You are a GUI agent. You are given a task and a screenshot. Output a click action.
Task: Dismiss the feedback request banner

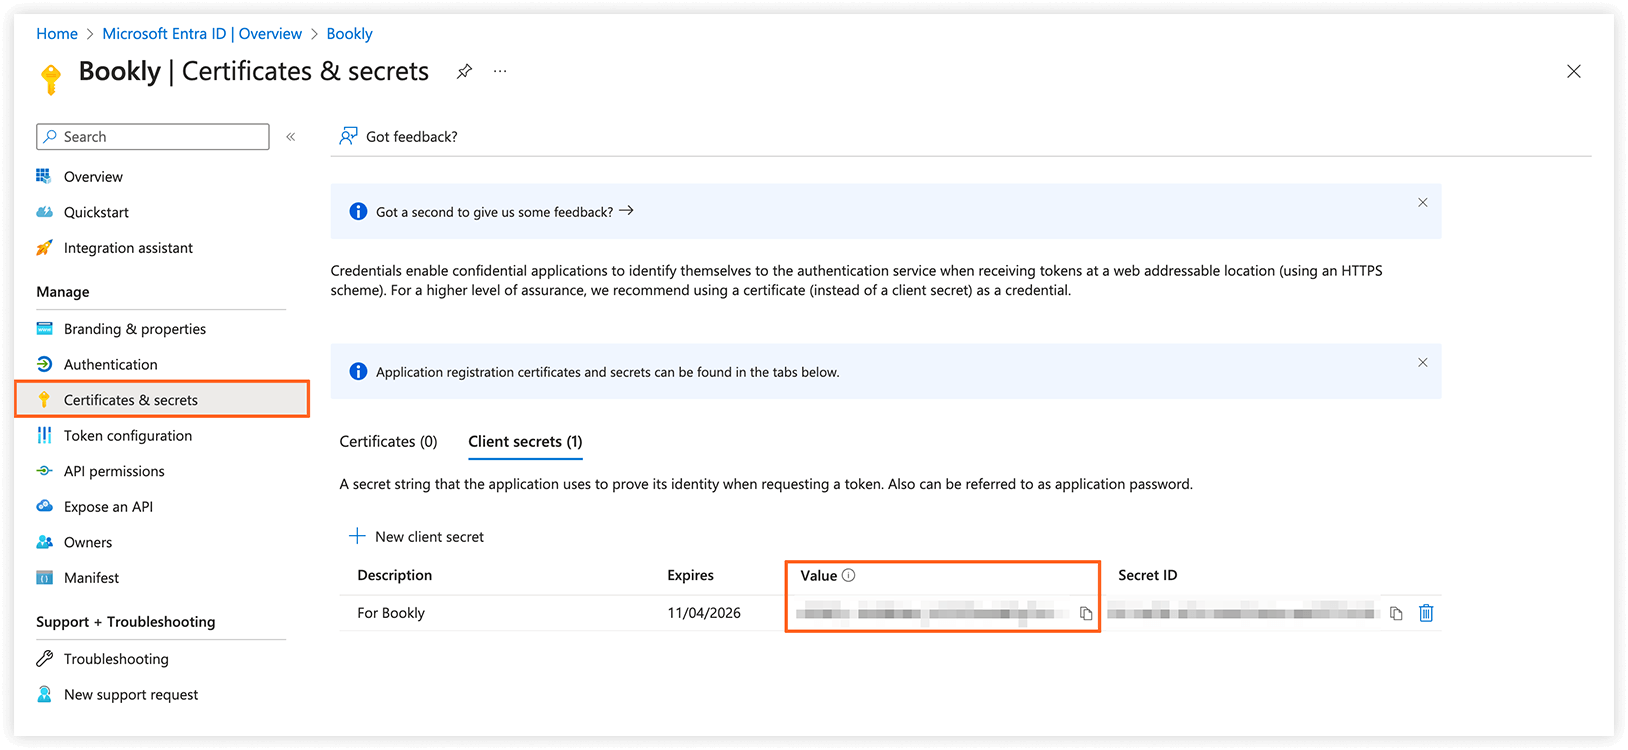tap(1422, 203)
